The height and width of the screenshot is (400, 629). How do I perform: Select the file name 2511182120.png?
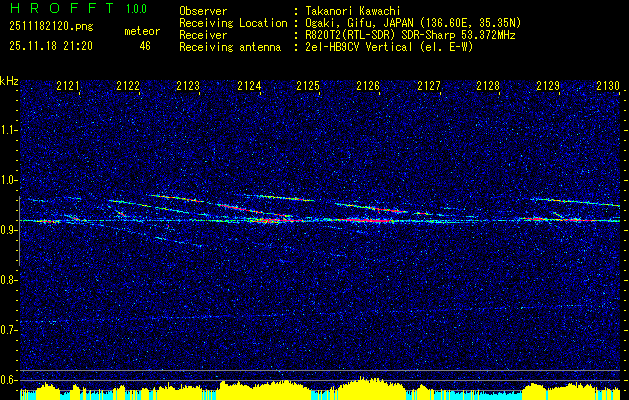pos(51,27)
